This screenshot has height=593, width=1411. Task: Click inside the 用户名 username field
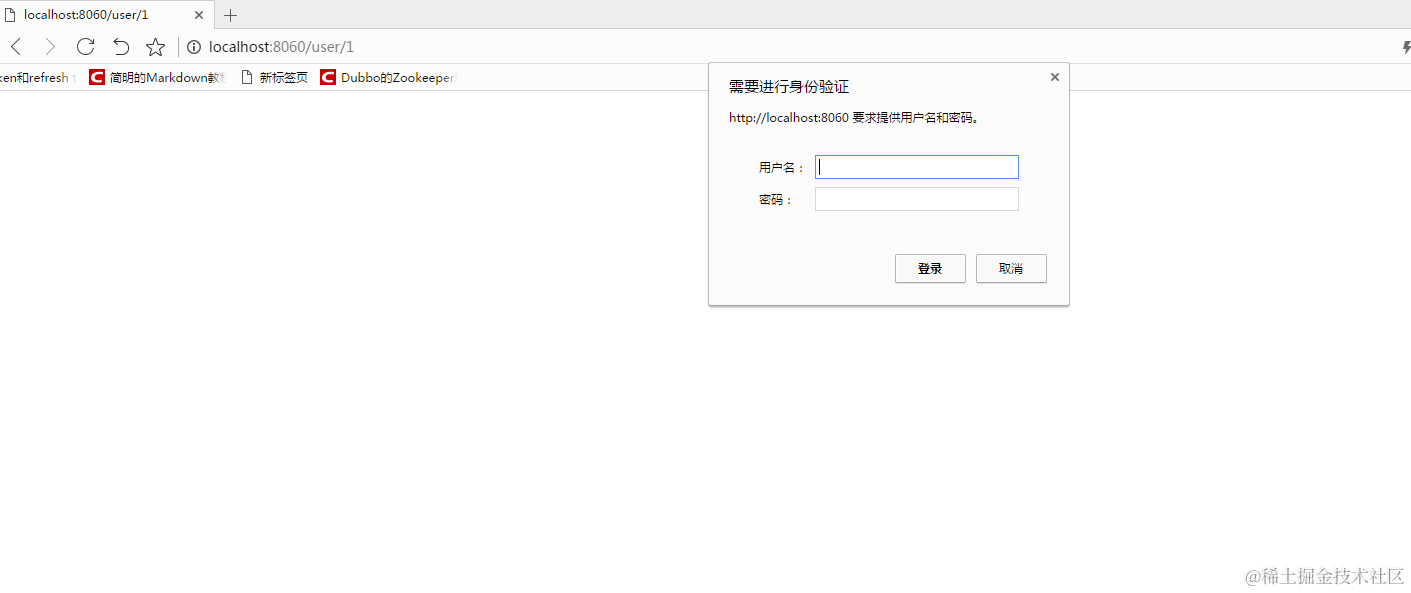tap(915, 166)
